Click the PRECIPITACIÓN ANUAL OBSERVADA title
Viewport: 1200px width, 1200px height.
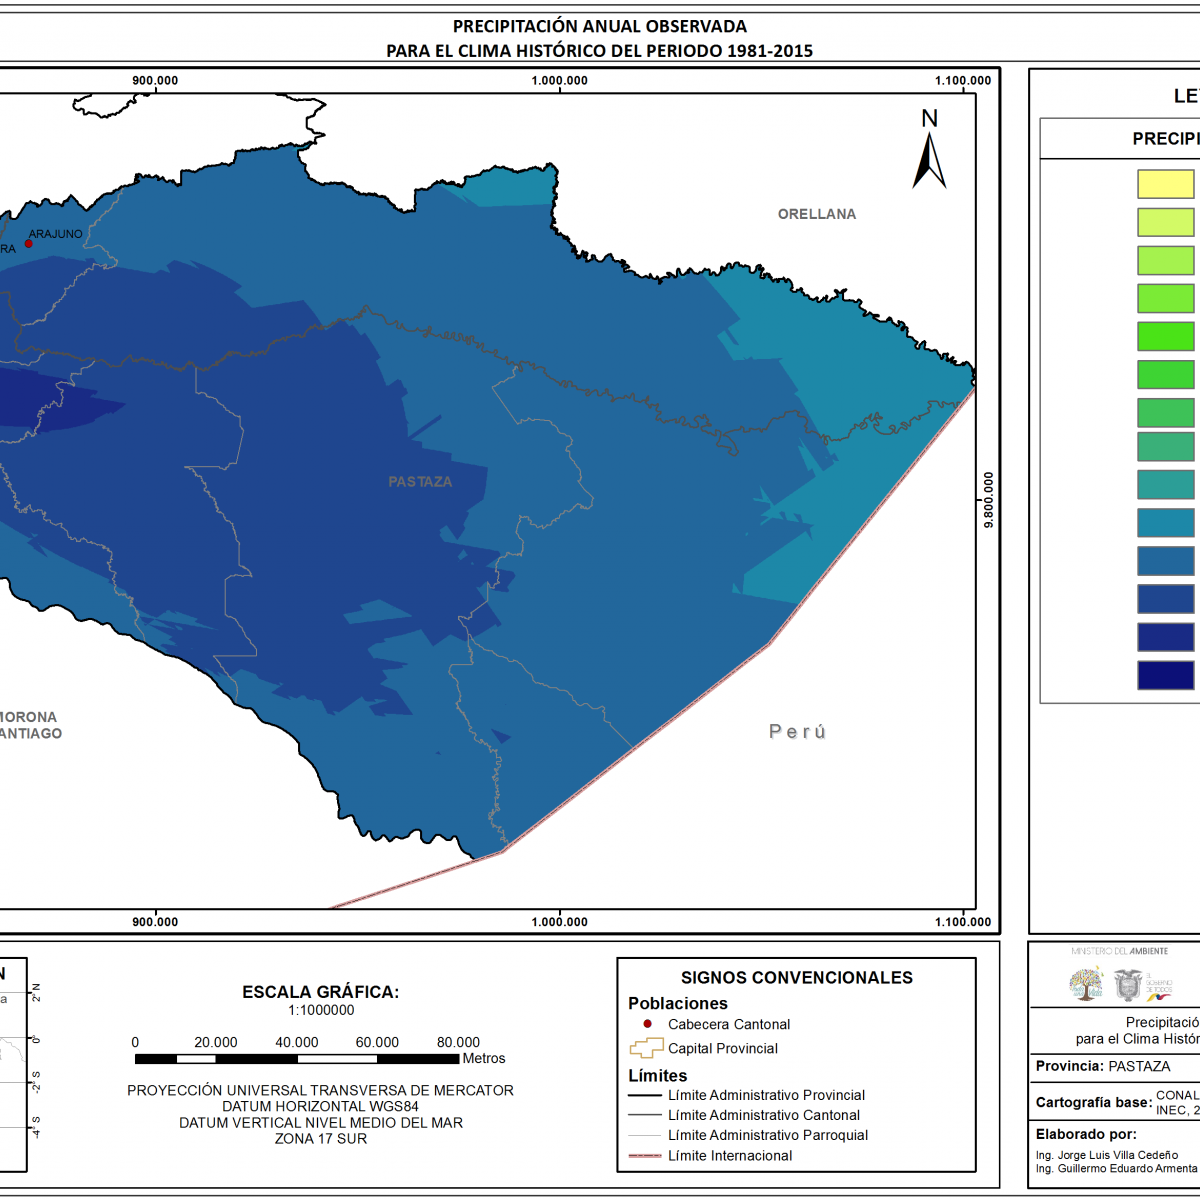pos(600,27)
